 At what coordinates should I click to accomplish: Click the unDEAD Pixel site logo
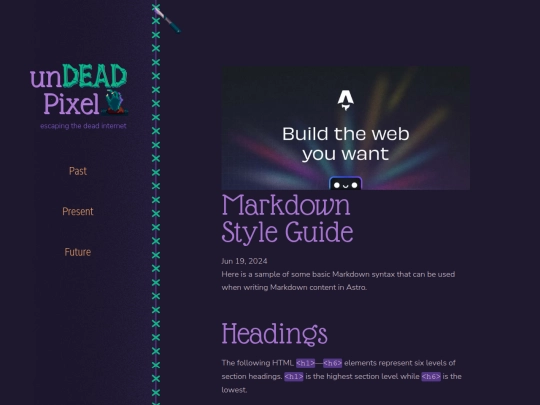click(x=79, y=89)
